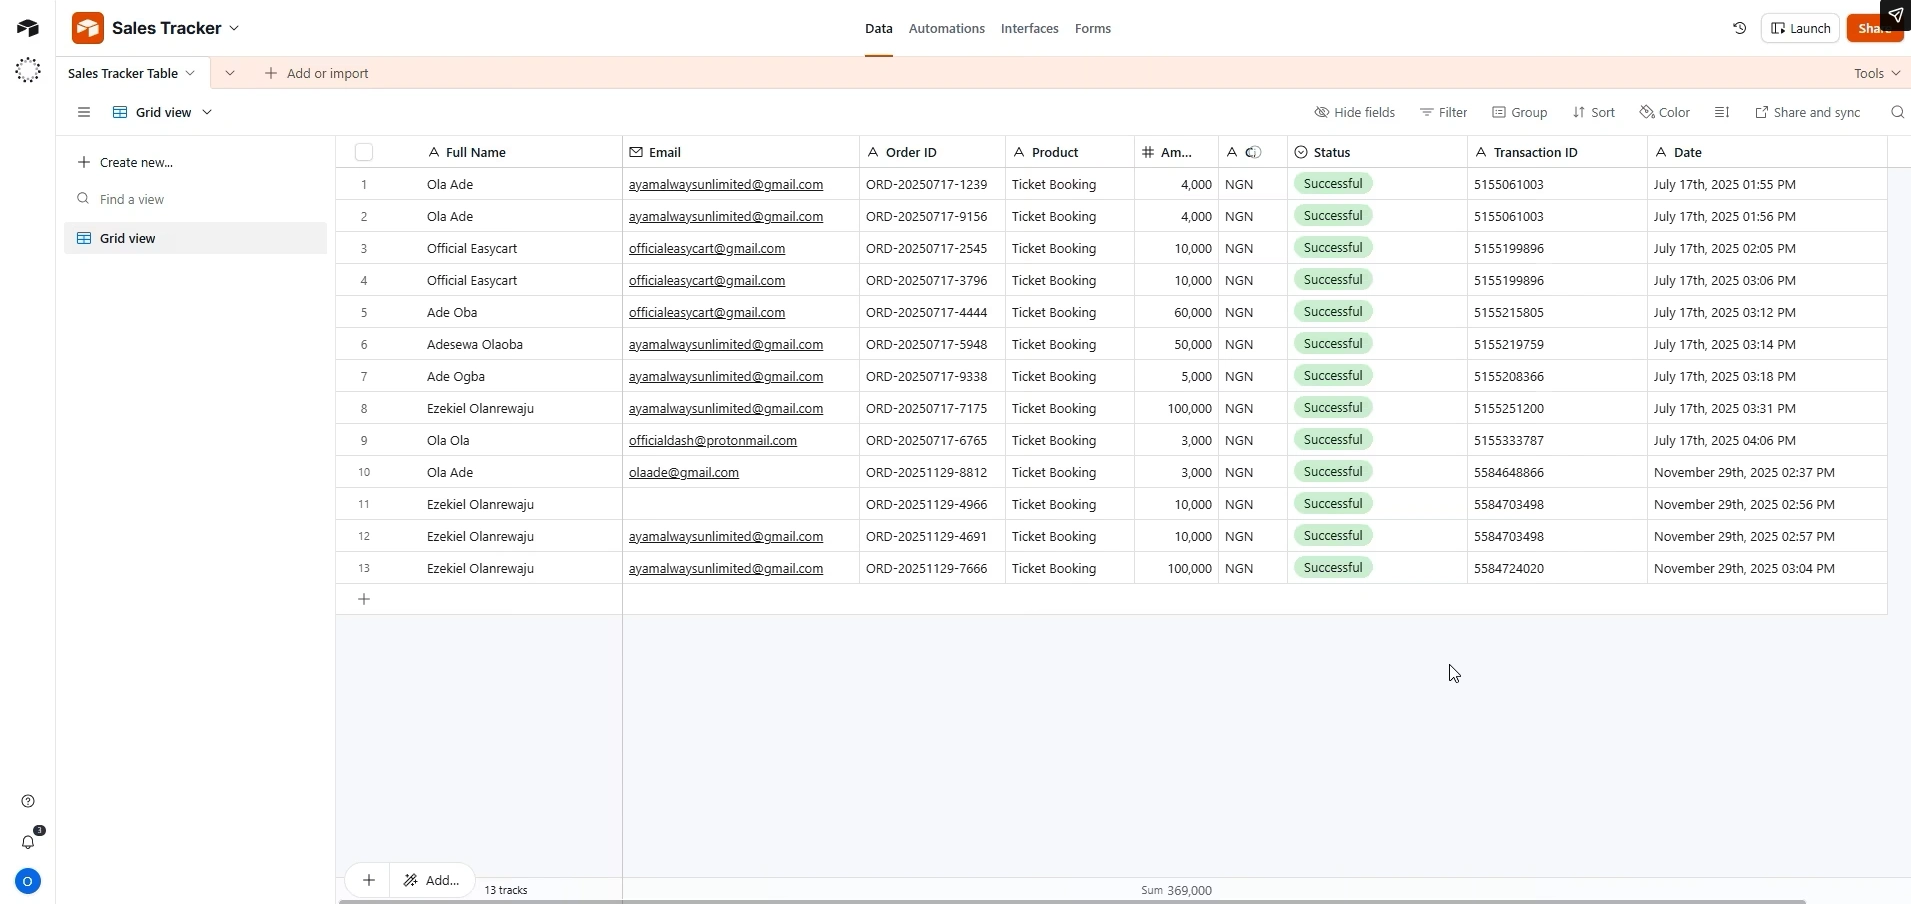Switch to the Automations tab

946,29
